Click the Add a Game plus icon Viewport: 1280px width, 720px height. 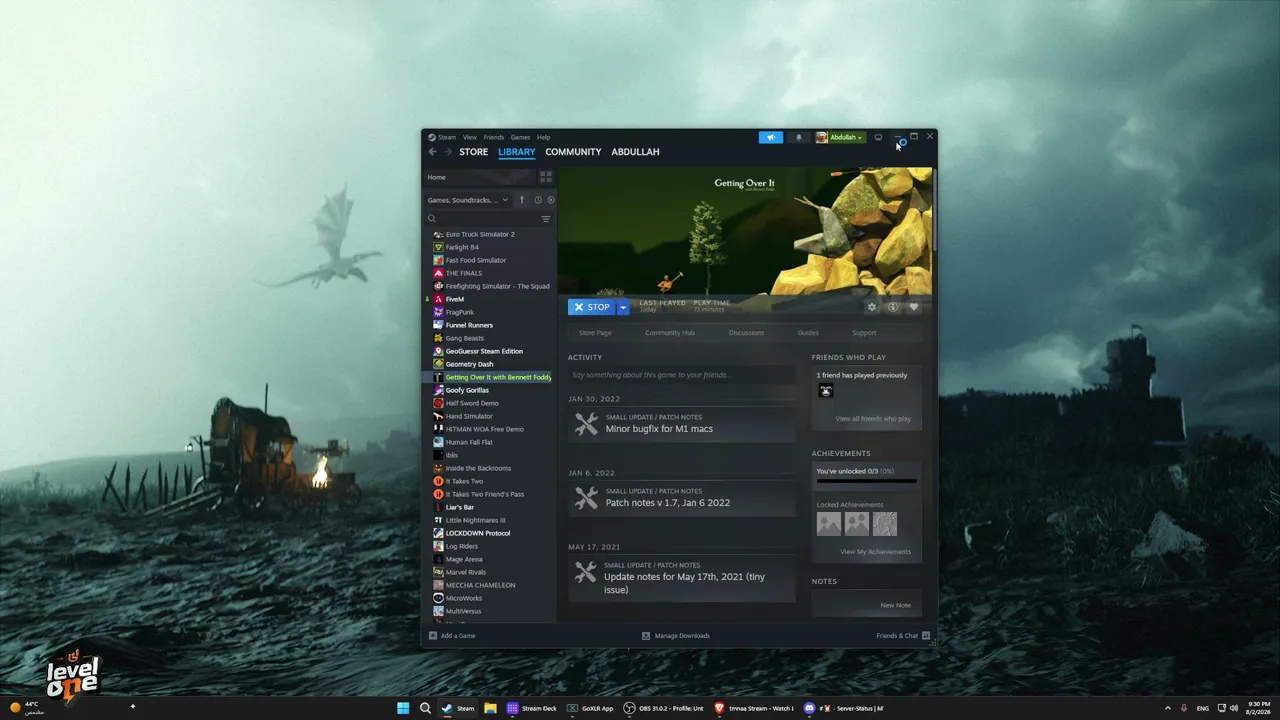coord(433,635)
